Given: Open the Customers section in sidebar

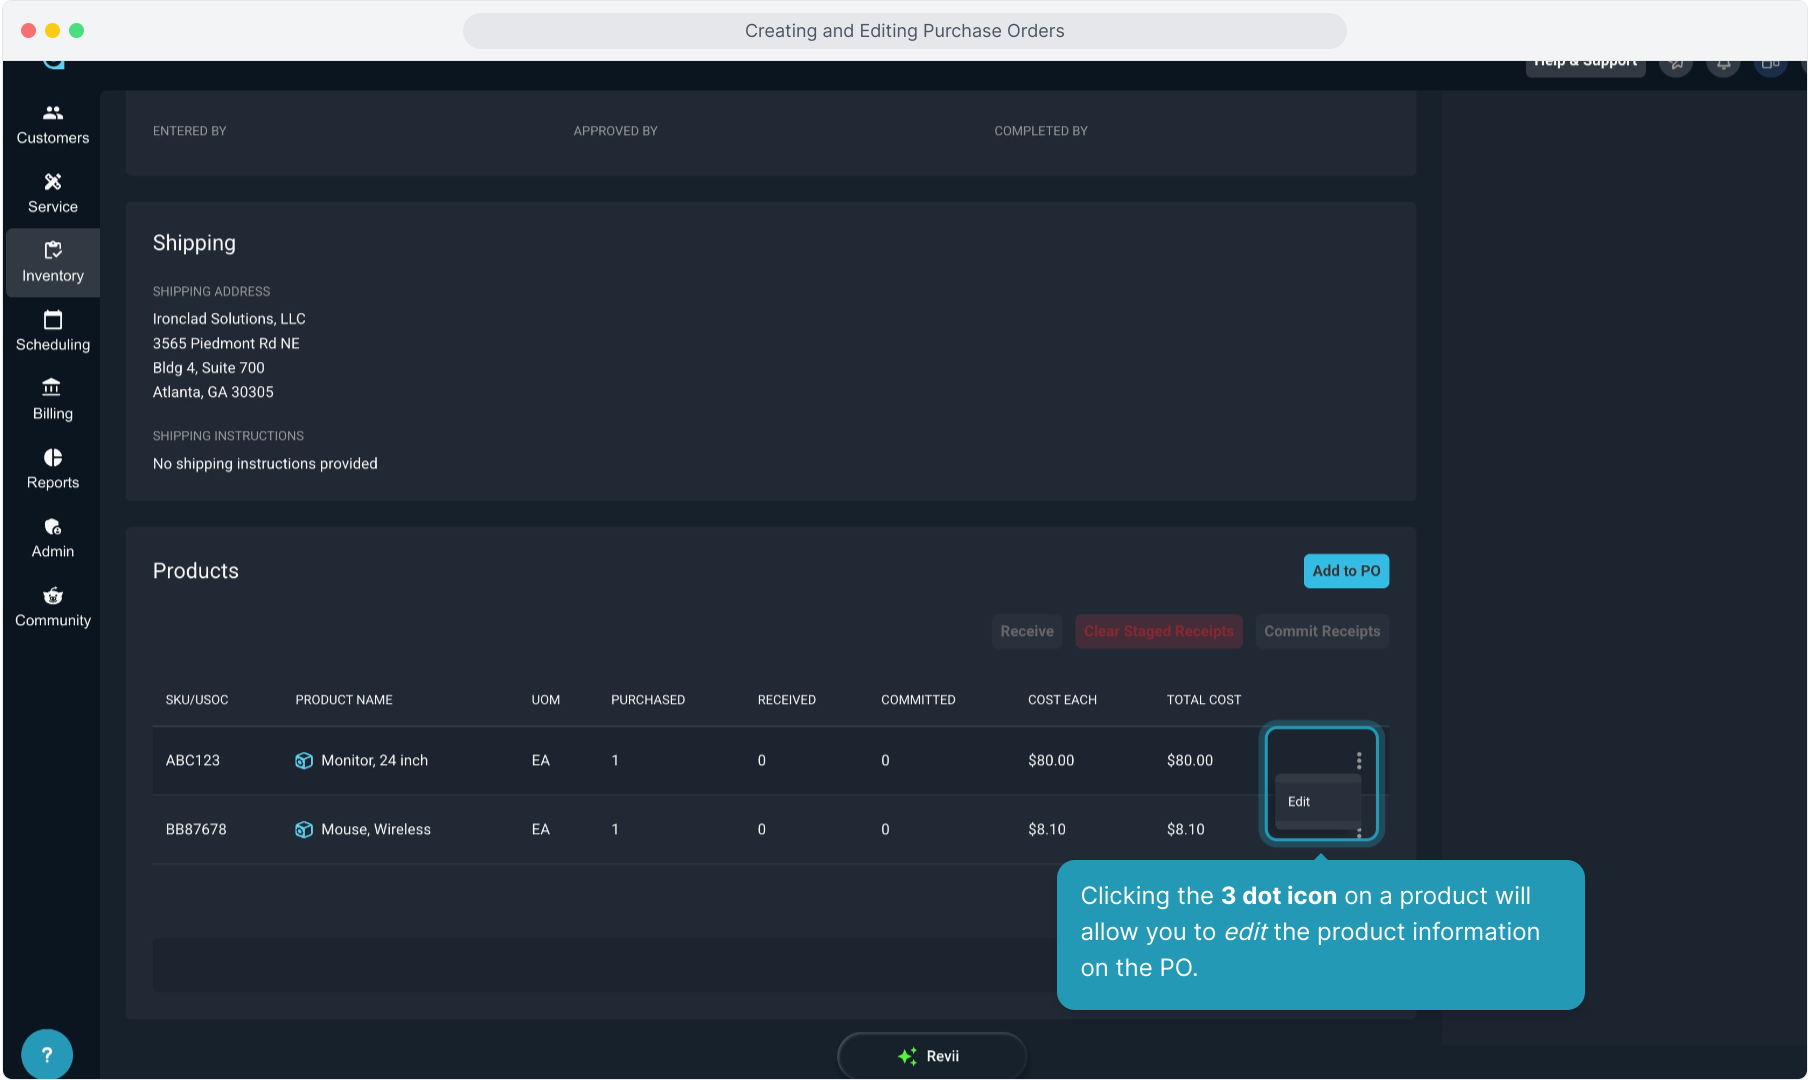Looking at the screenshot, I should pos(52,124).
